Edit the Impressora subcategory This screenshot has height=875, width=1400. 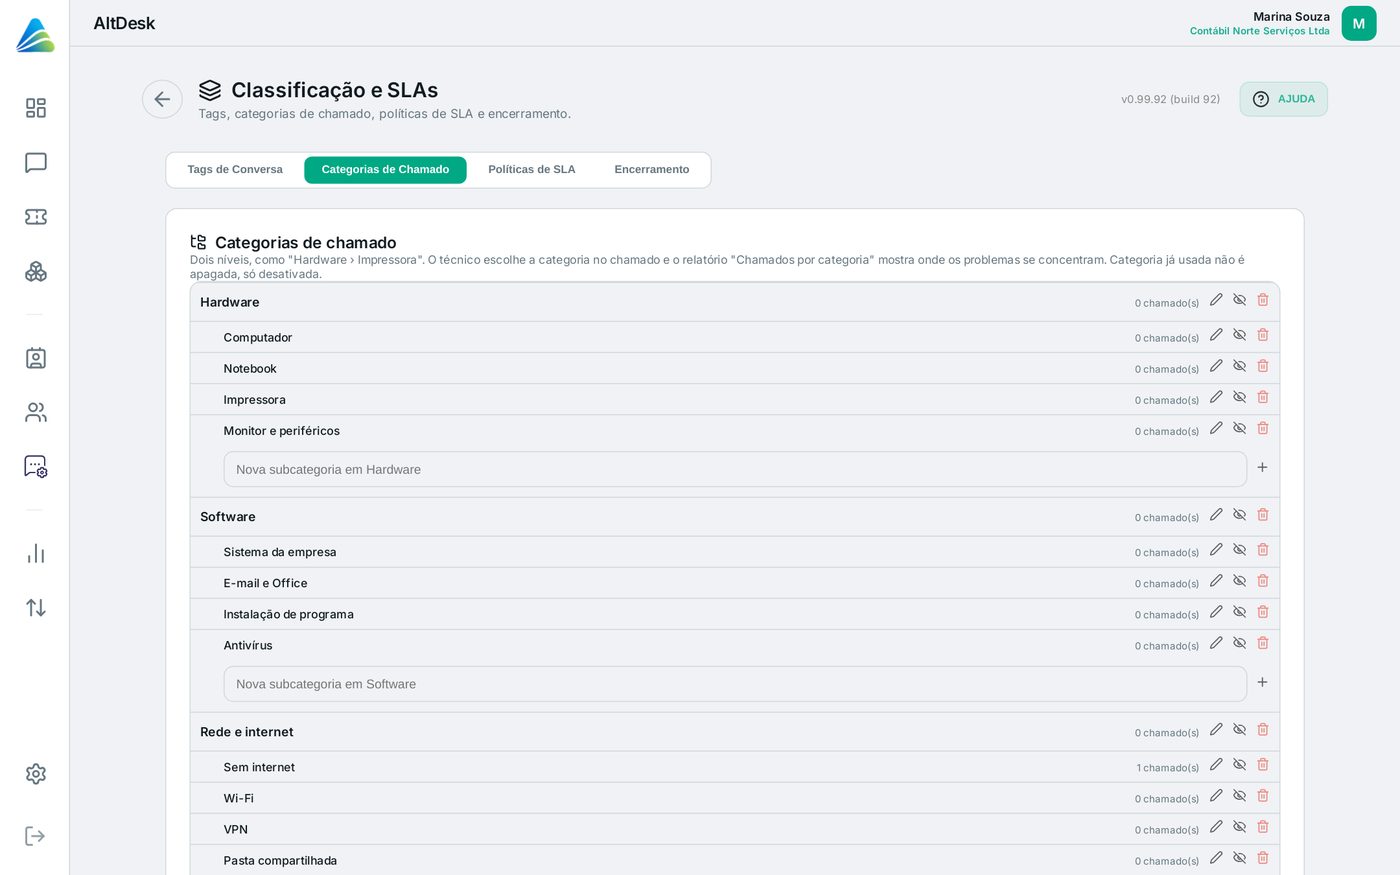pos(1216,397)
